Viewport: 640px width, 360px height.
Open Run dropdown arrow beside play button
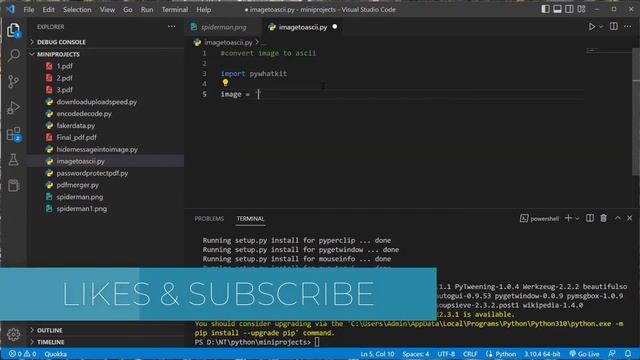pyautogui.click(x=601, y=27)
